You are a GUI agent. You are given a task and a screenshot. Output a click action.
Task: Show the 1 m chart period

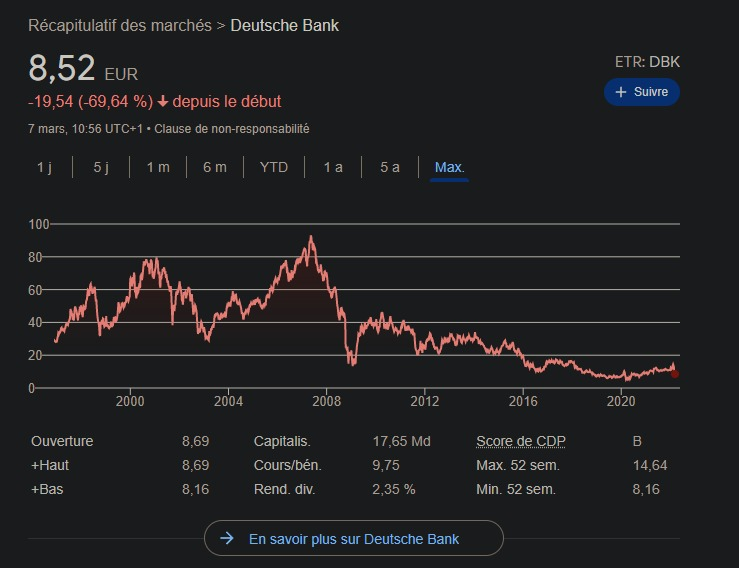tap(158, 167)
